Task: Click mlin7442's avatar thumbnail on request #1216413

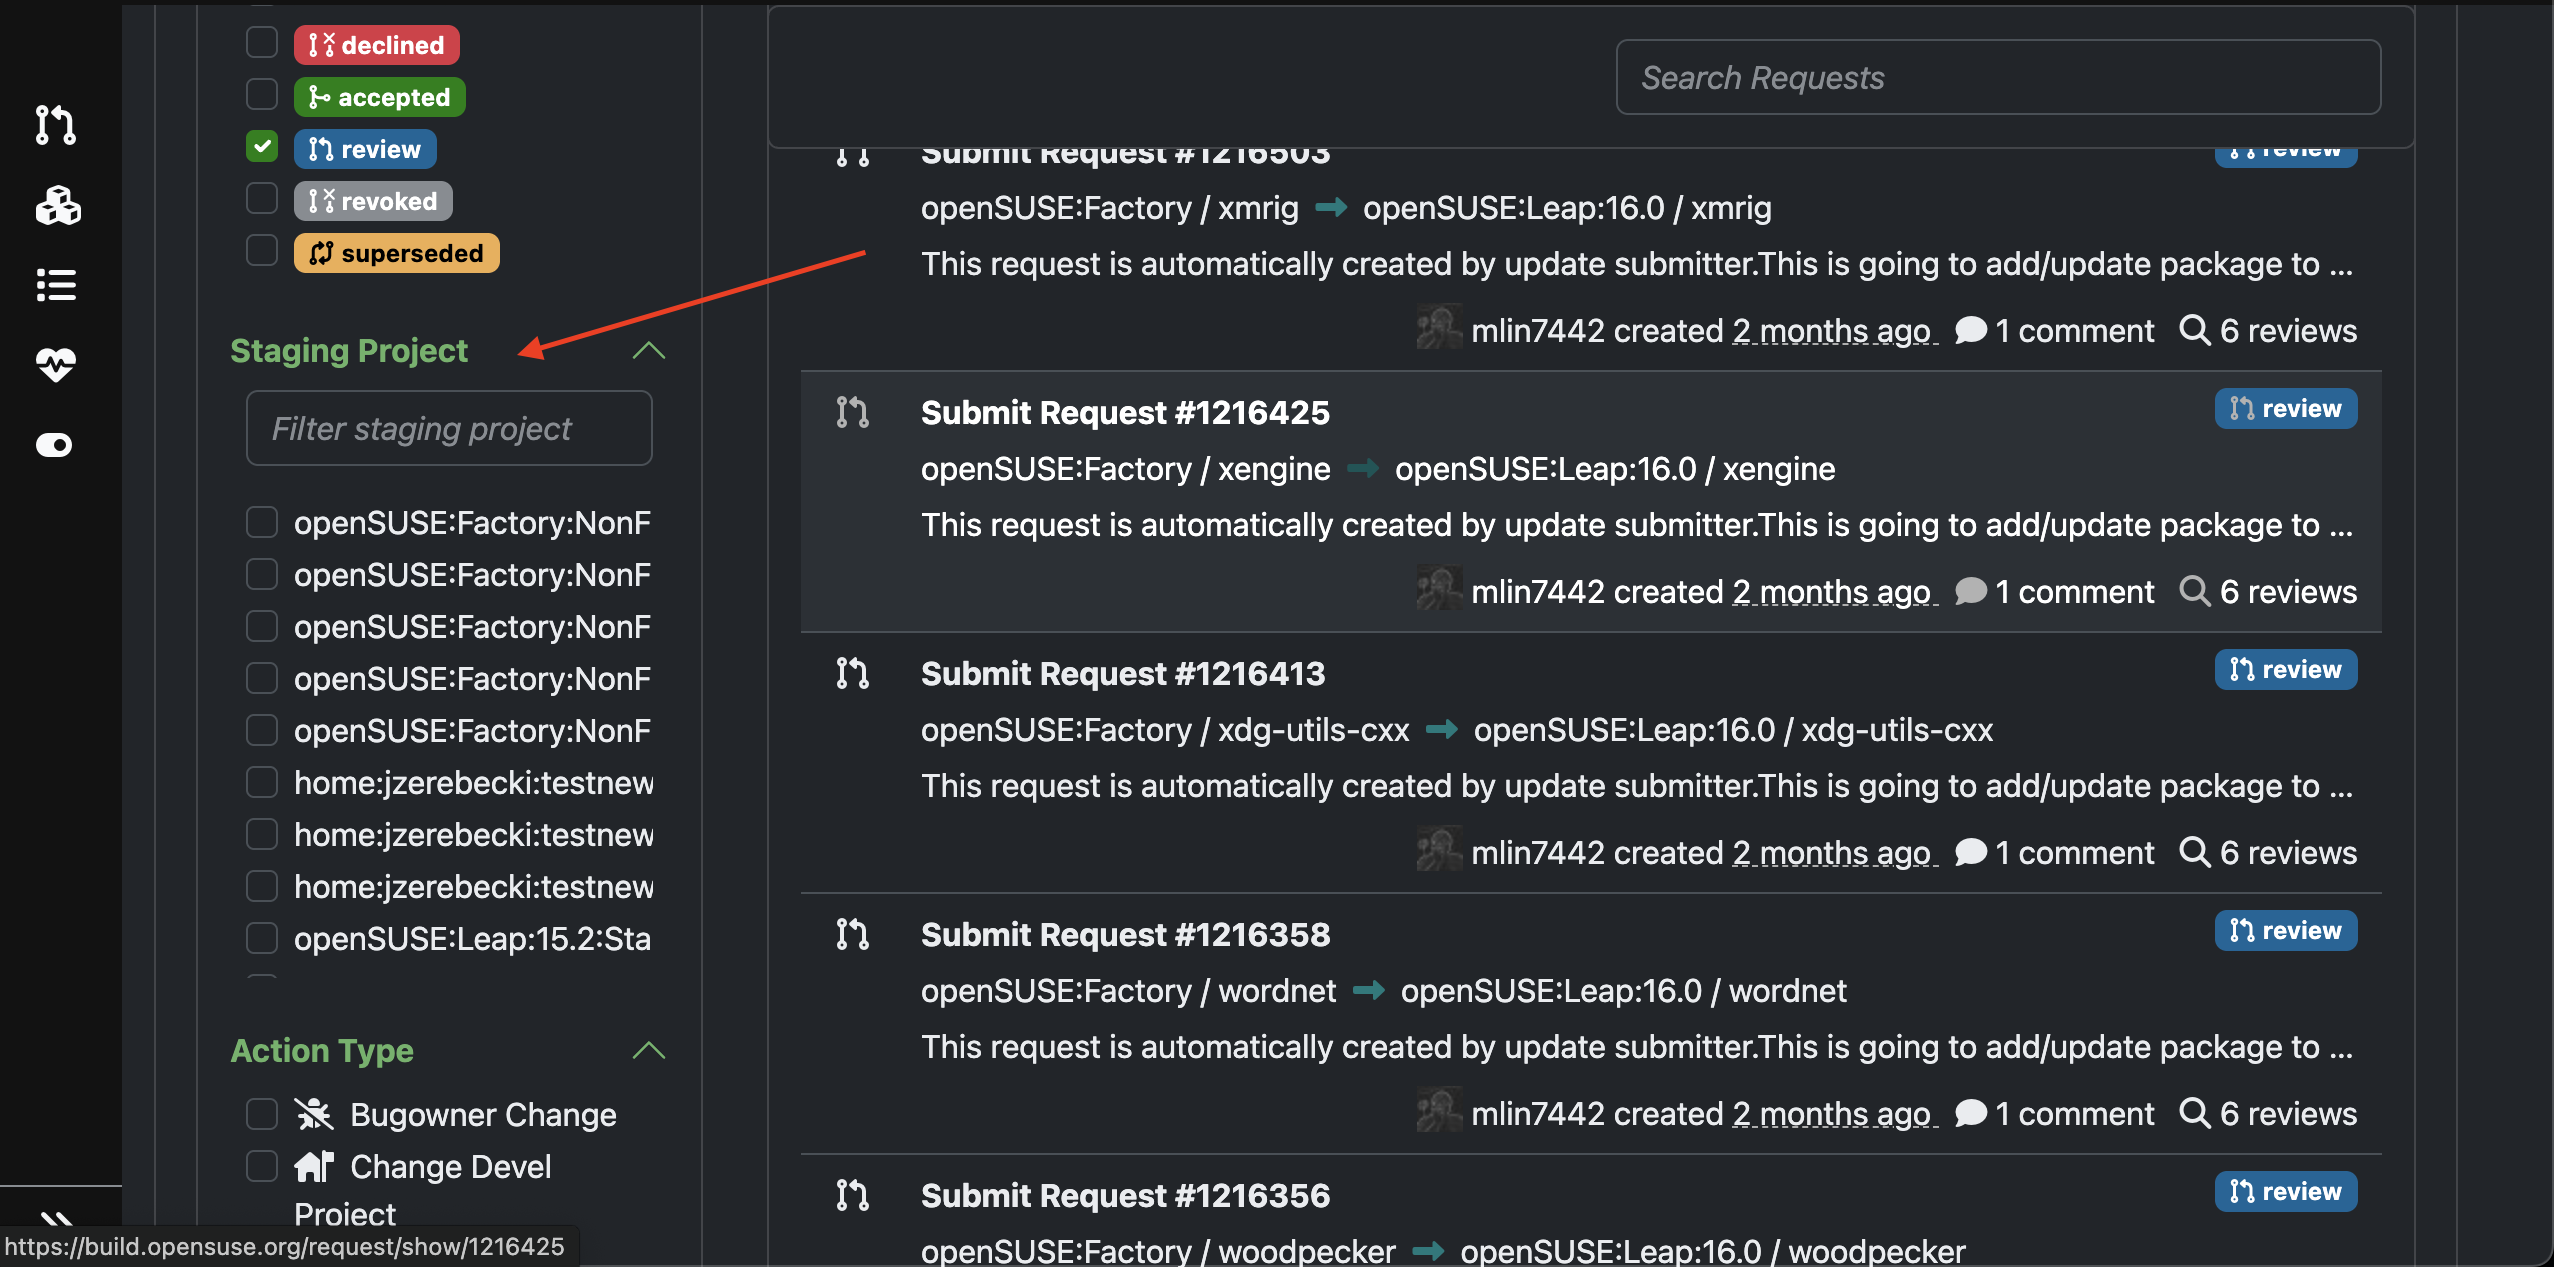Action: tap(1440, 852)
